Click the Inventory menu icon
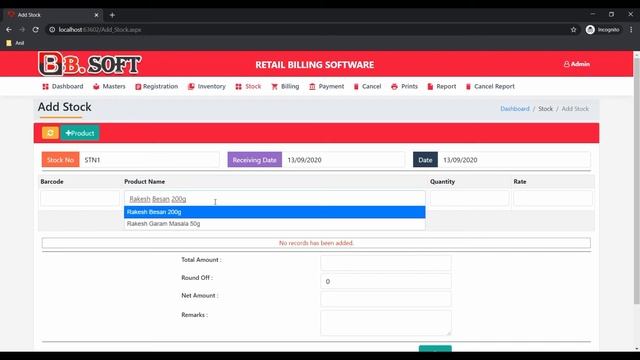 point(191,87)
